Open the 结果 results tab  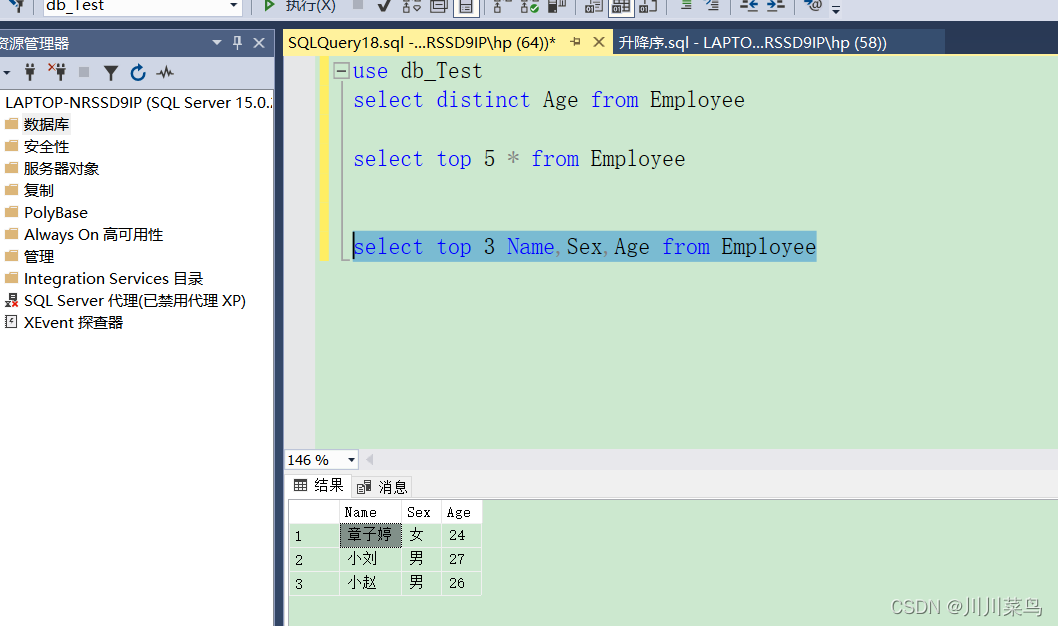[319, 486]
